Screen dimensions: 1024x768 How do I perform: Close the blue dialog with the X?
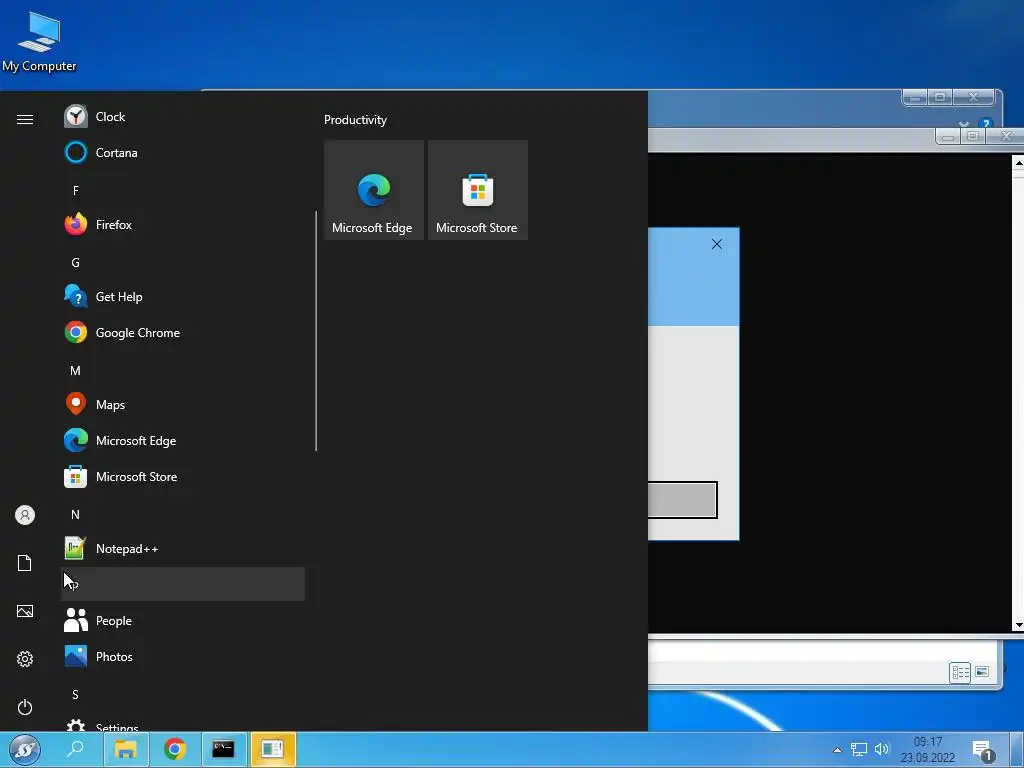(x=716, y=244)
